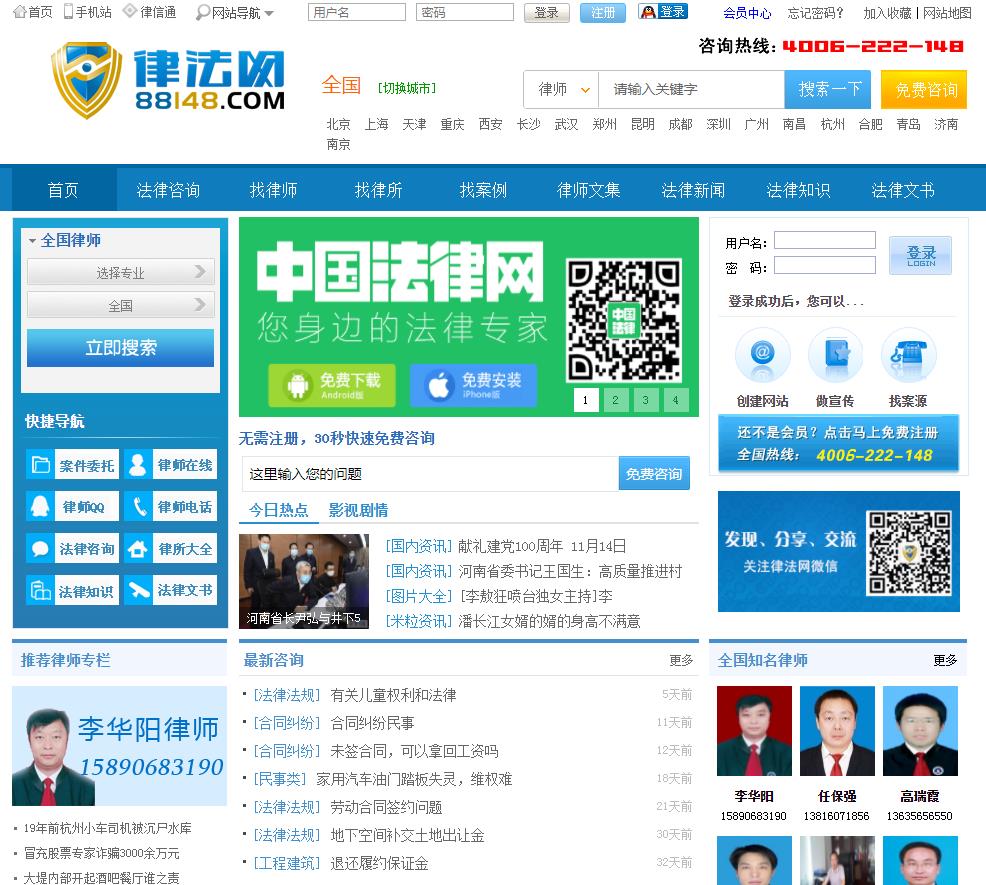Submit question with blue 免费咨询 button
This screenshot has height=885, width=986.
pyautogui.click(x=654, y=474)
